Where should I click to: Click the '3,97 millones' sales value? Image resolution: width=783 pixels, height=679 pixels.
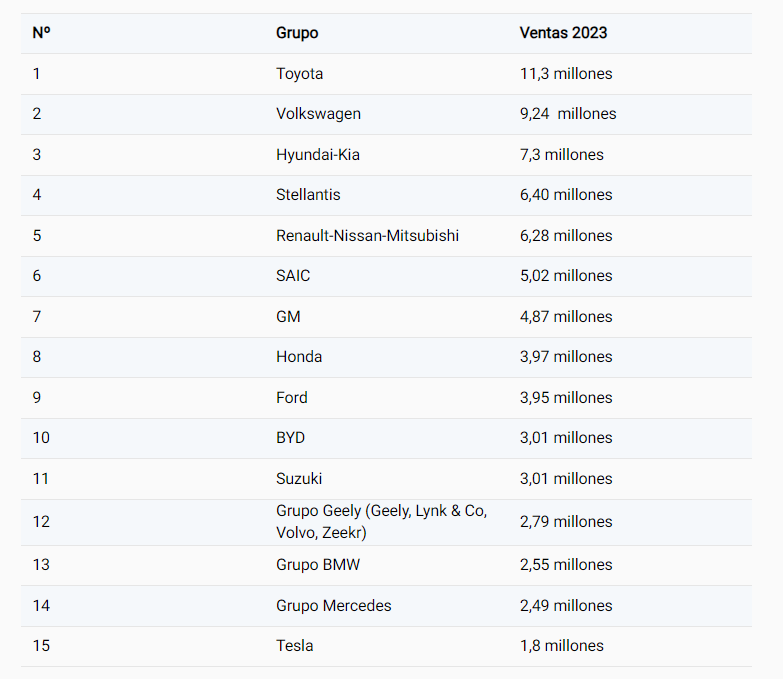tap(566, 356)
